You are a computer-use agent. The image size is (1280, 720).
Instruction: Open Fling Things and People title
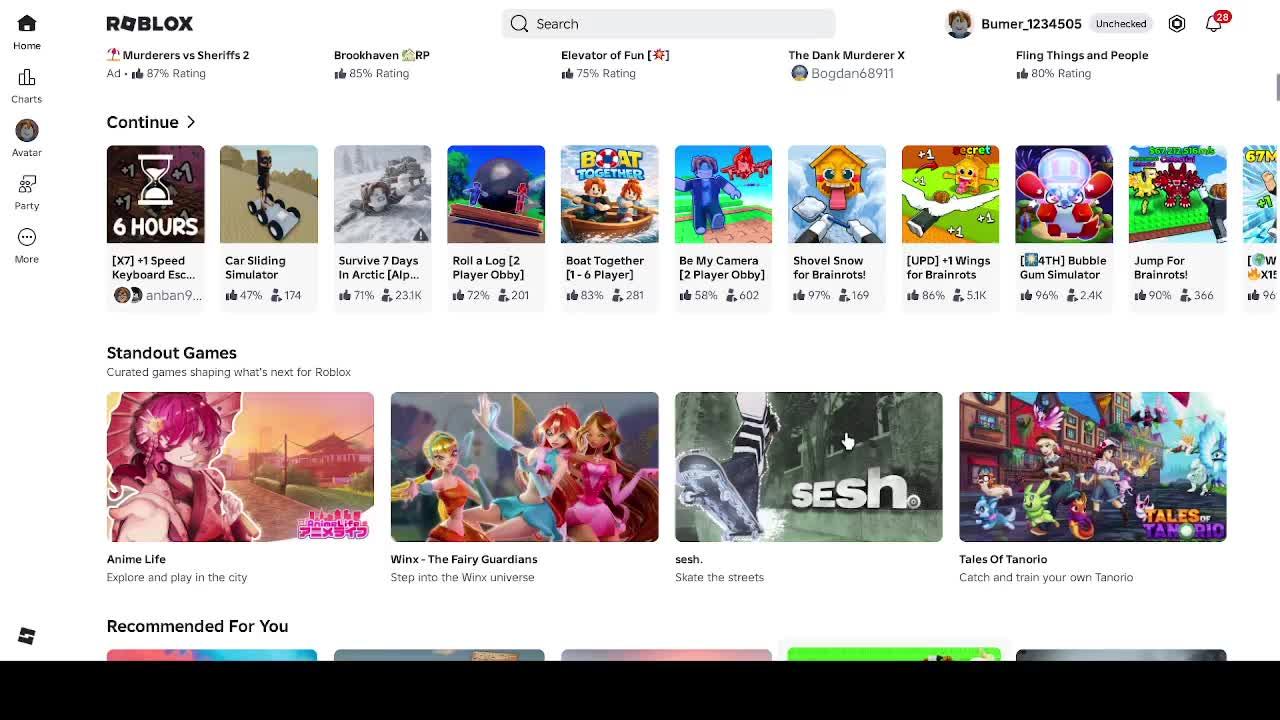click(x=1082, y=55)
